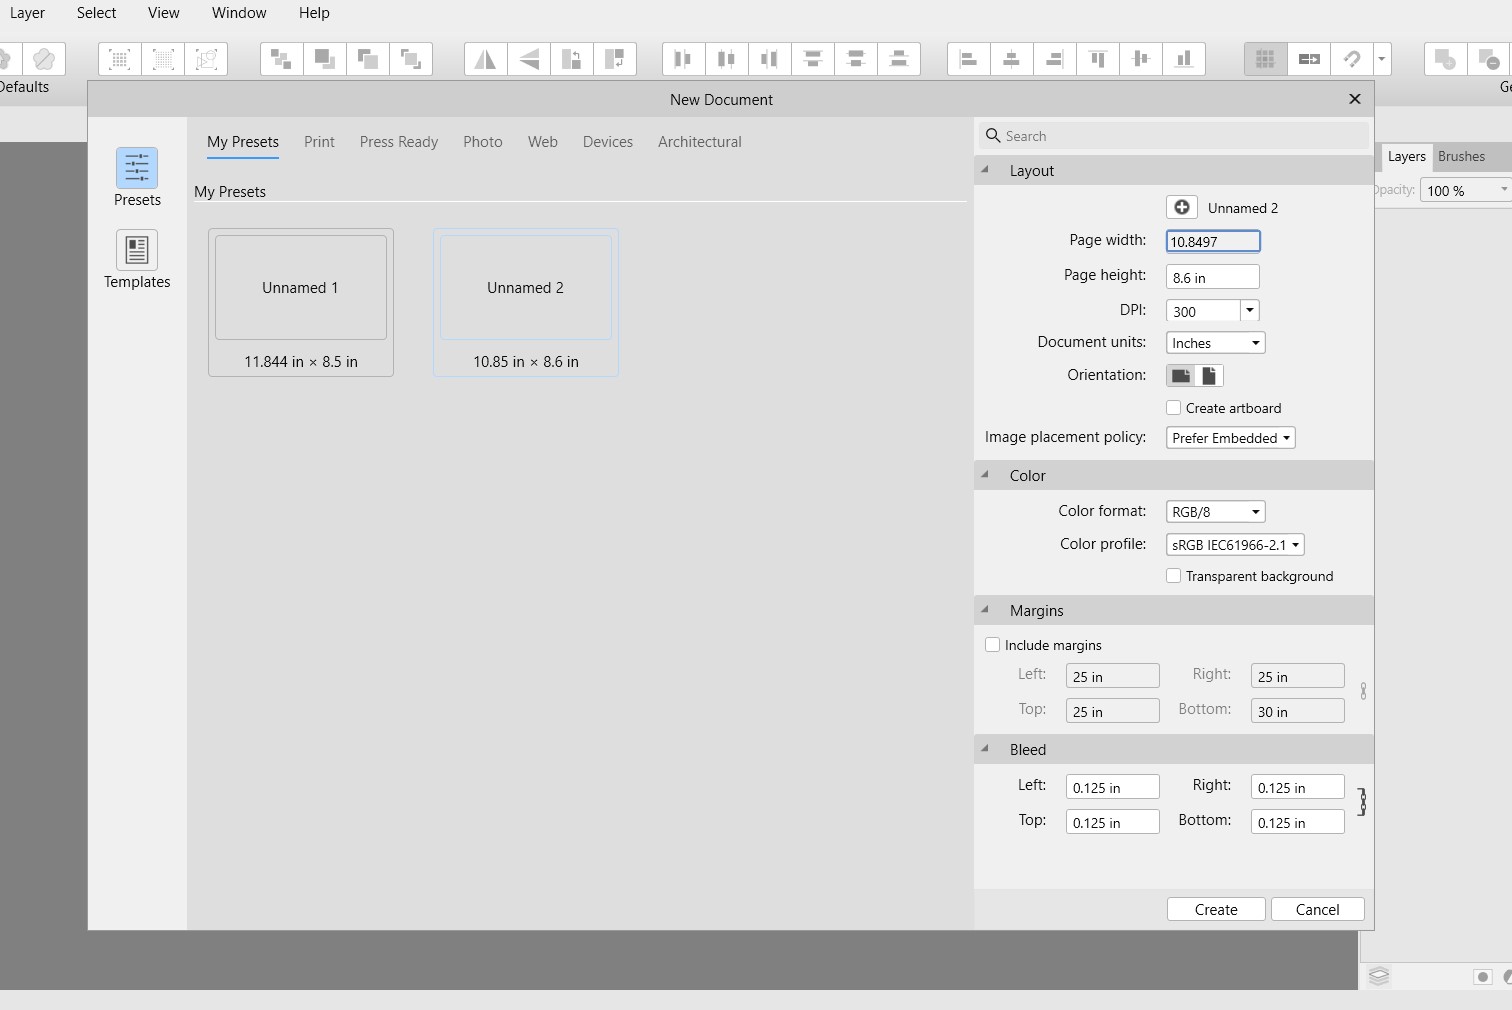This screenshot has width=1512, height=1010.
Task: Click the mask icon below the Layers panel
Action: 1483,976
